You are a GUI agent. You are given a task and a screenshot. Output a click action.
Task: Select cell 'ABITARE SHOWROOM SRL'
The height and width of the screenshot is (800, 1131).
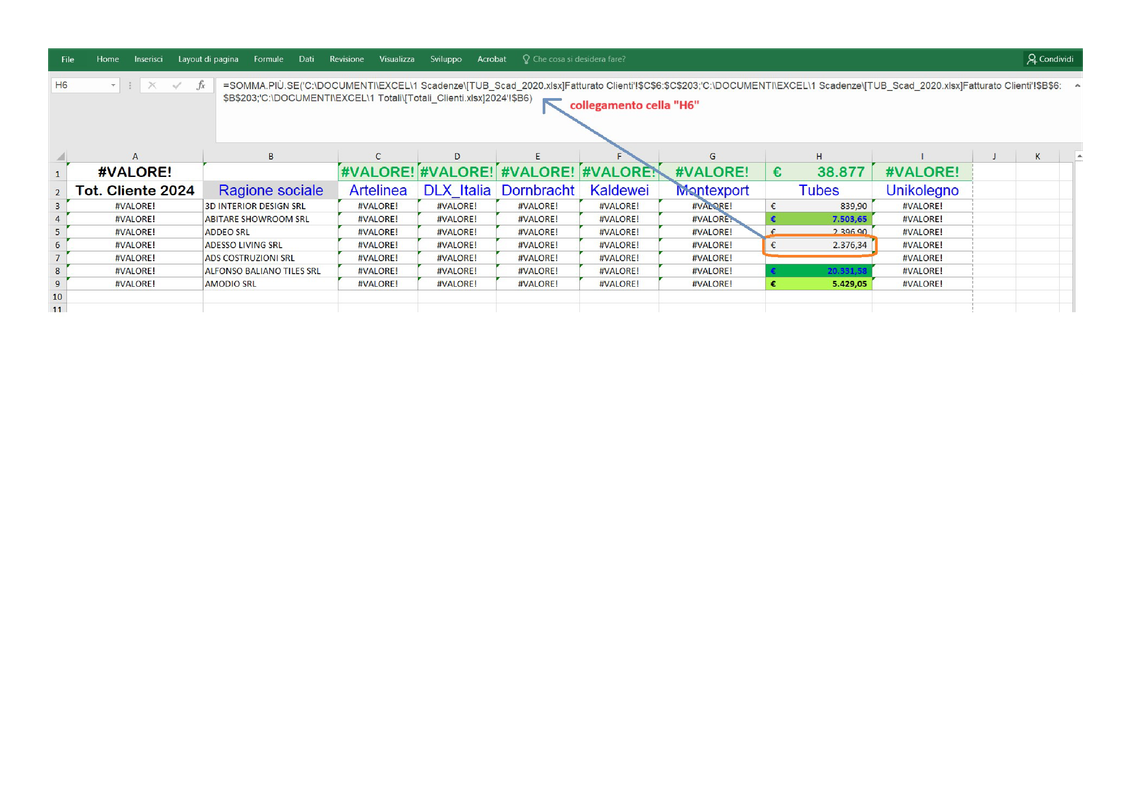270,219
